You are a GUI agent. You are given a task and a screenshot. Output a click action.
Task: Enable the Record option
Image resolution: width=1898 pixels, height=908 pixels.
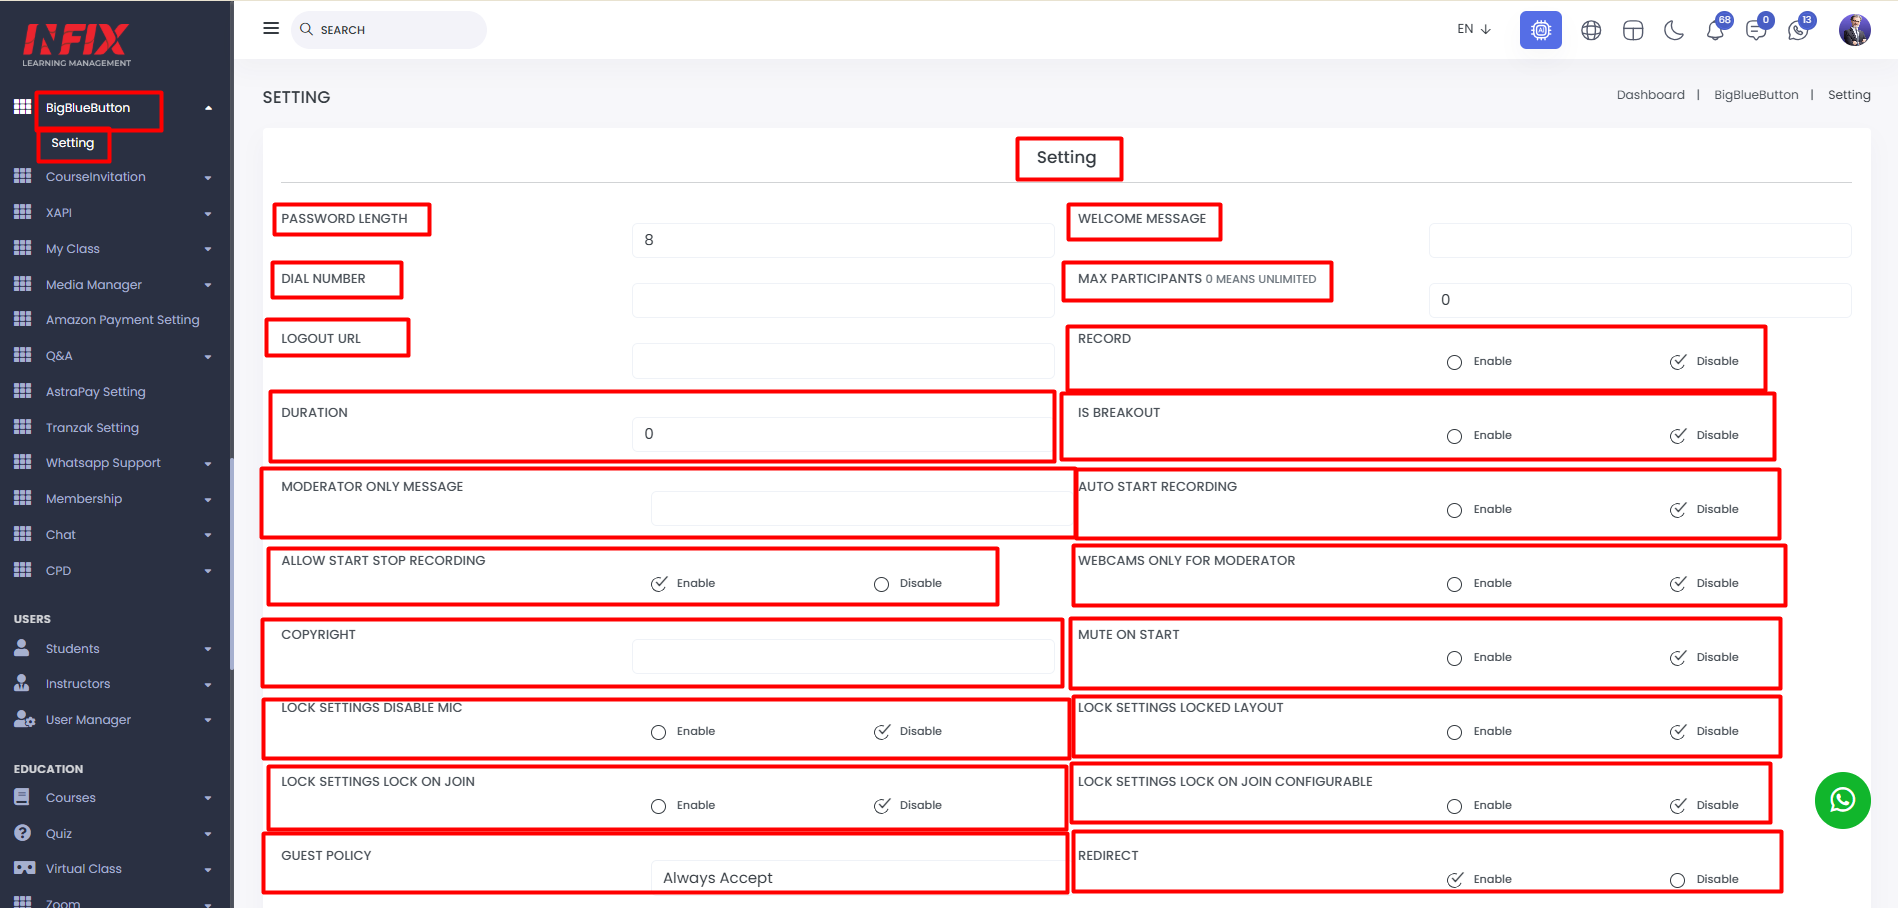1454,362
